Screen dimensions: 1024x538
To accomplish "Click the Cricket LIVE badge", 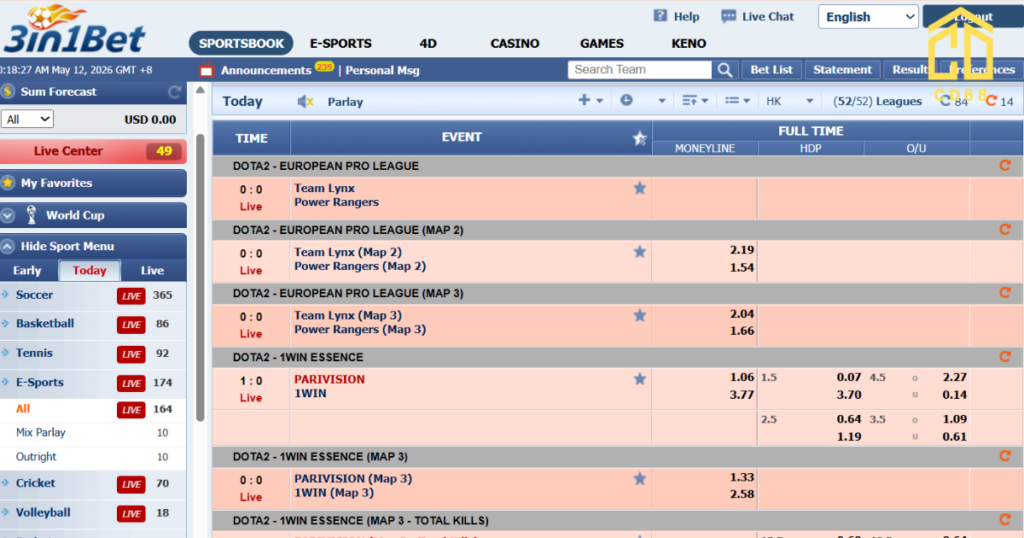I will point(131,484).
